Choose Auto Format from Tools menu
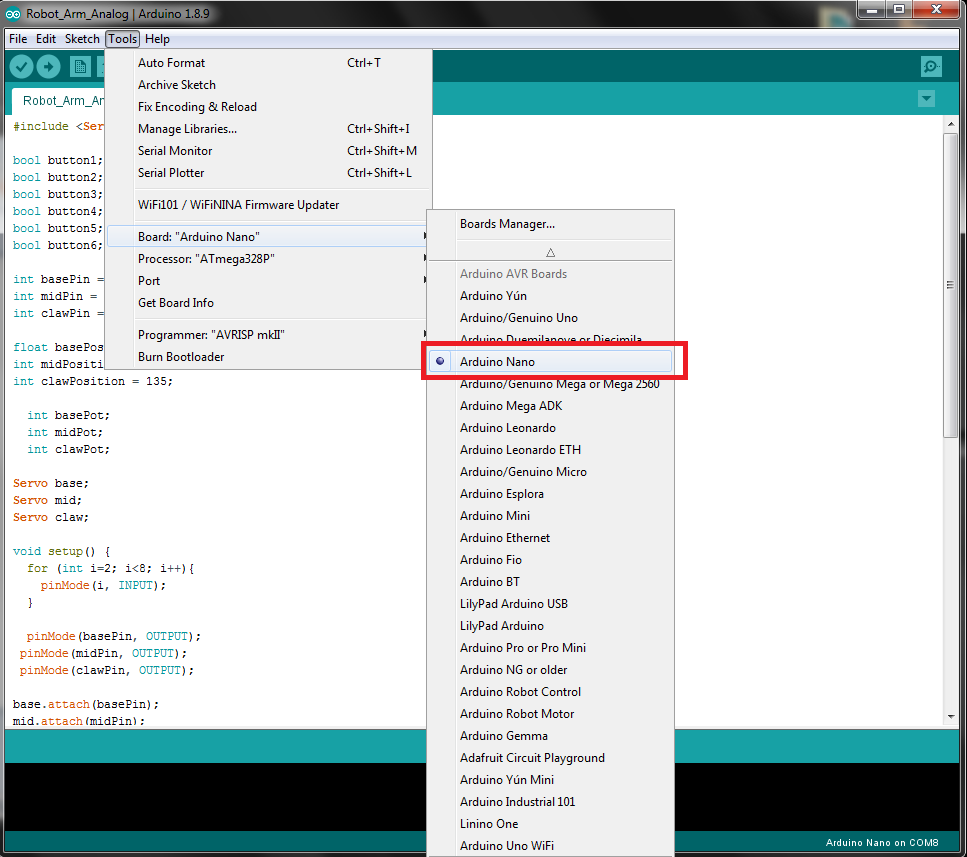 point(268,63)
